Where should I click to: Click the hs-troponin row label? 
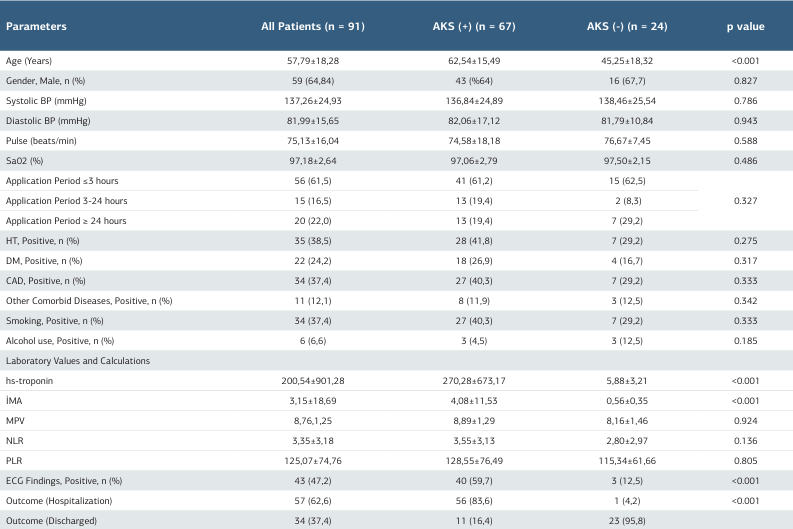[x=28, y=381]
